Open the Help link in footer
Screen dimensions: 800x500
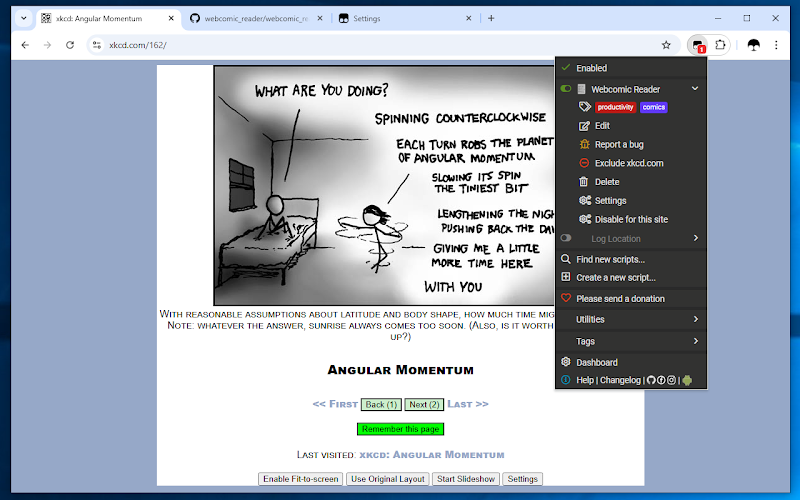coord(585,380)
